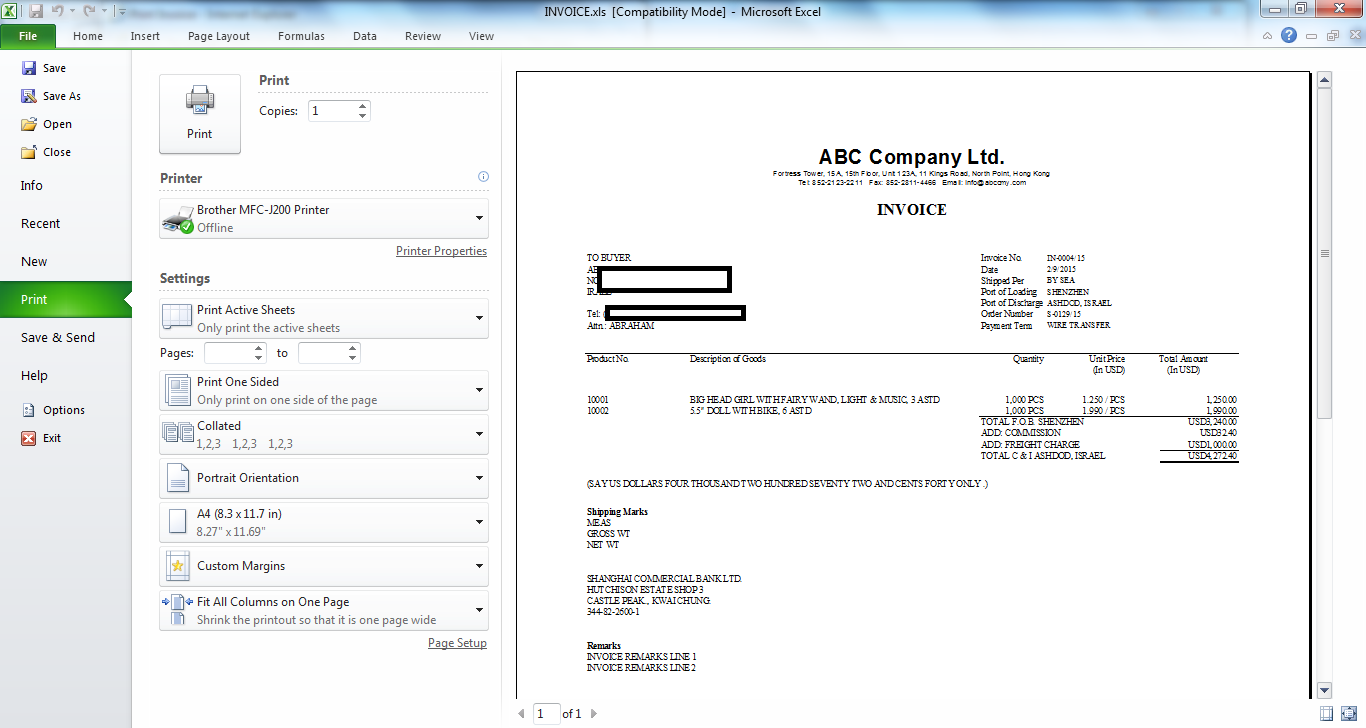The image size is (1366, 728).
Task: Click the preview vertical scrollbar thumb
Action: (x=1325, y=254)
